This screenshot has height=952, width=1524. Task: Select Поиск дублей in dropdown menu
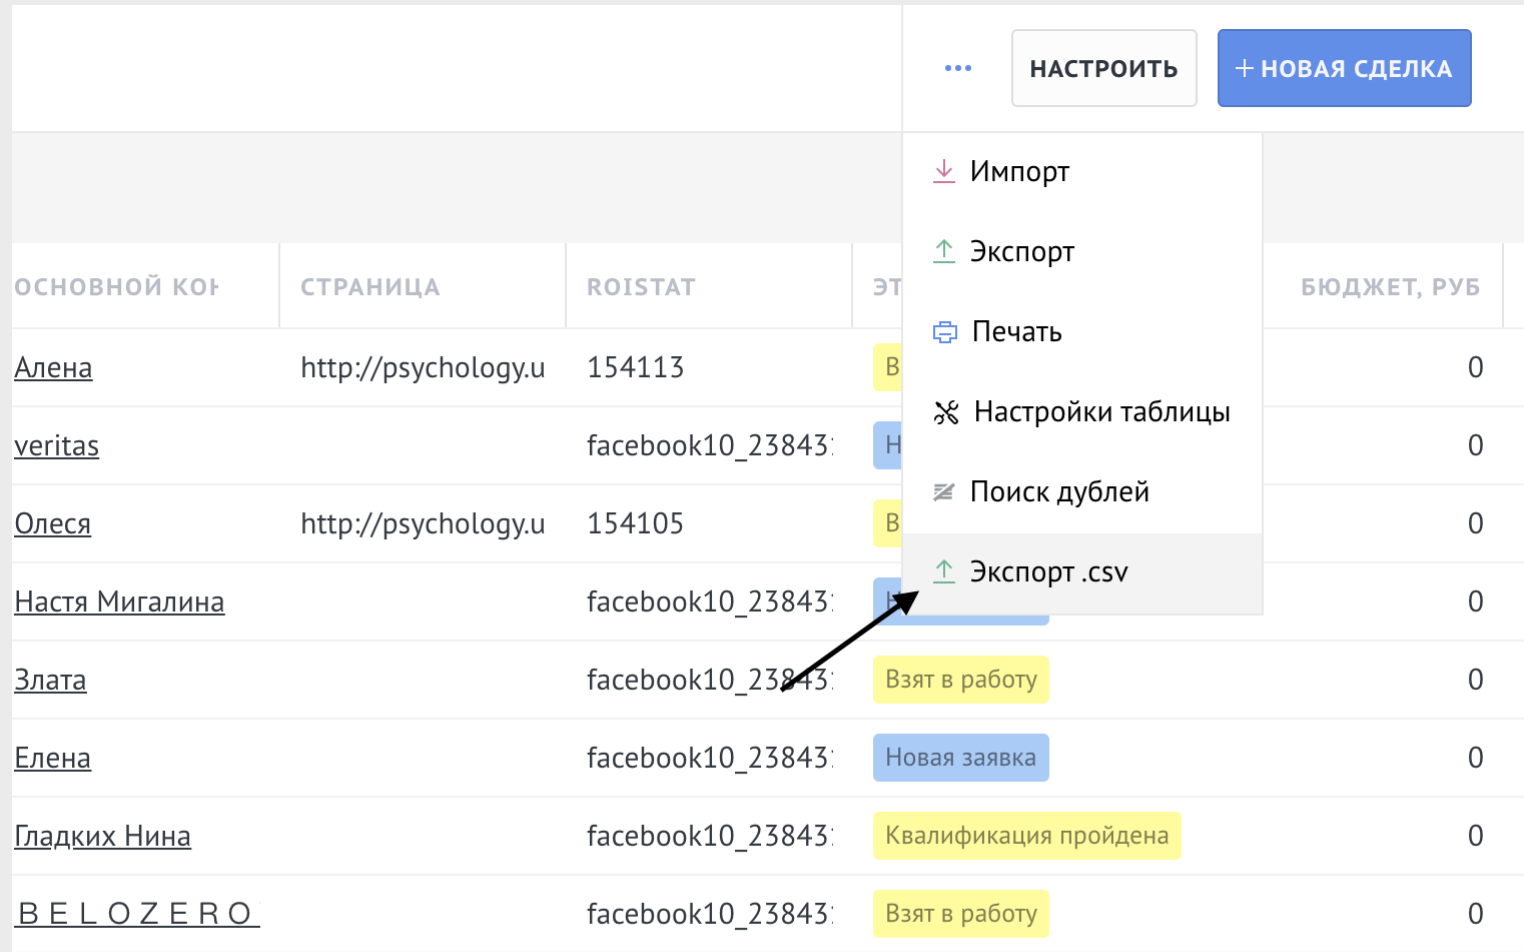click(x=1059, y=492)
